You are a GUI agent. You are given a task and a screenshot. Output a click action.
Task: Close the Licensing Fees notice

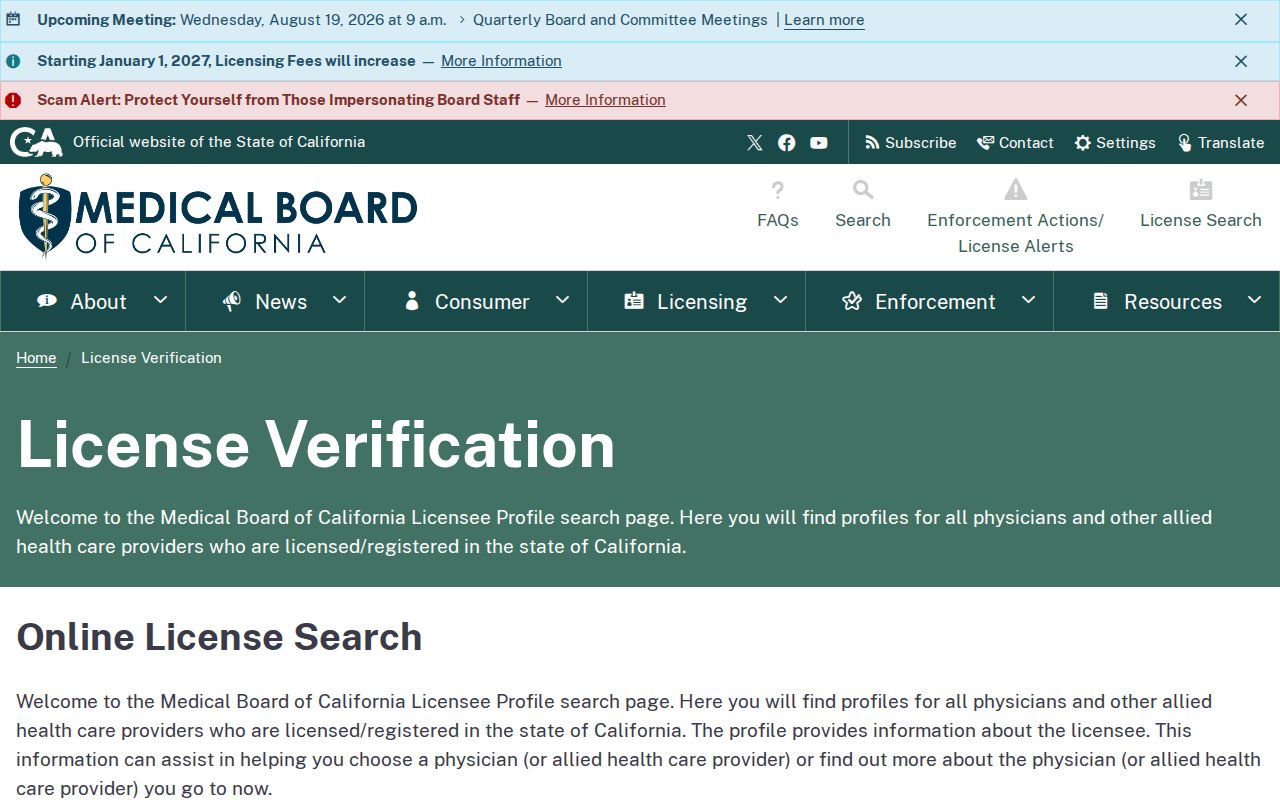click(1241, 61)
